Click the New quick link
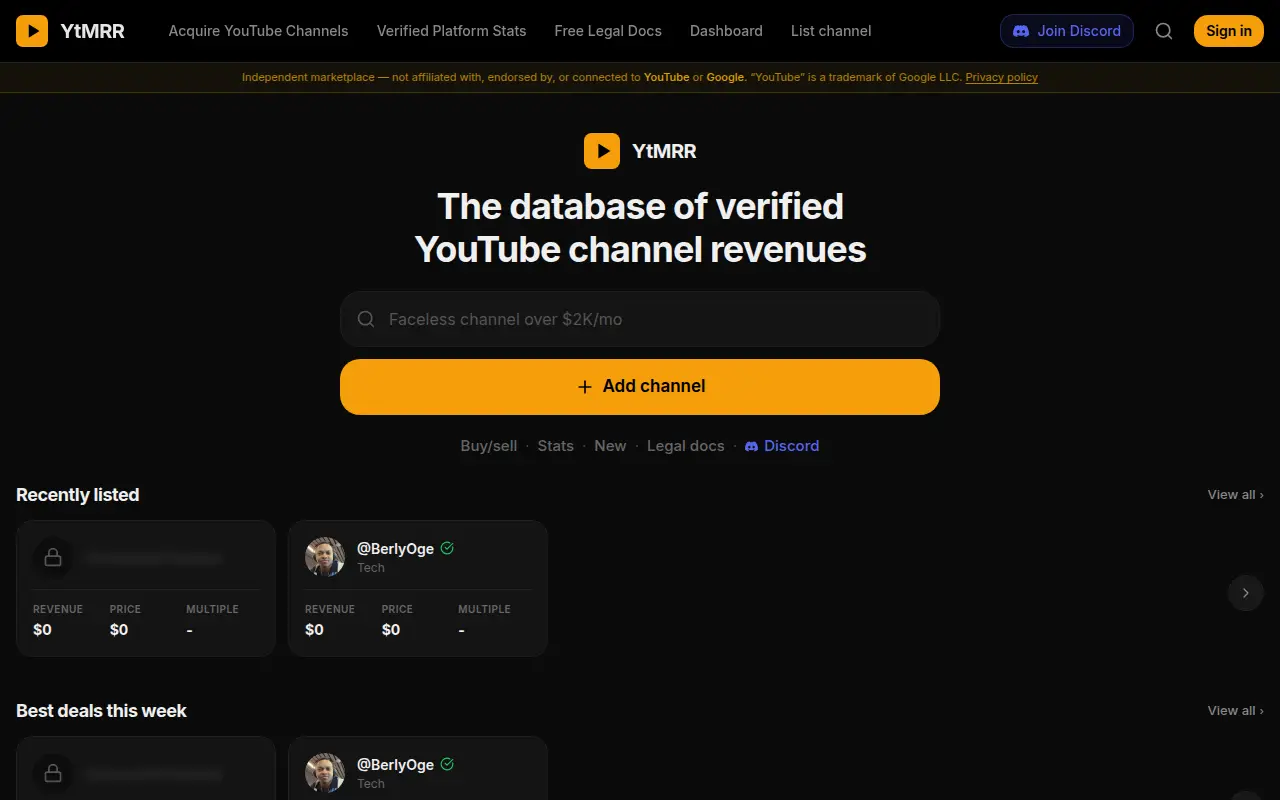Viewport: 1280px width, 800px height. click(610, 446)
